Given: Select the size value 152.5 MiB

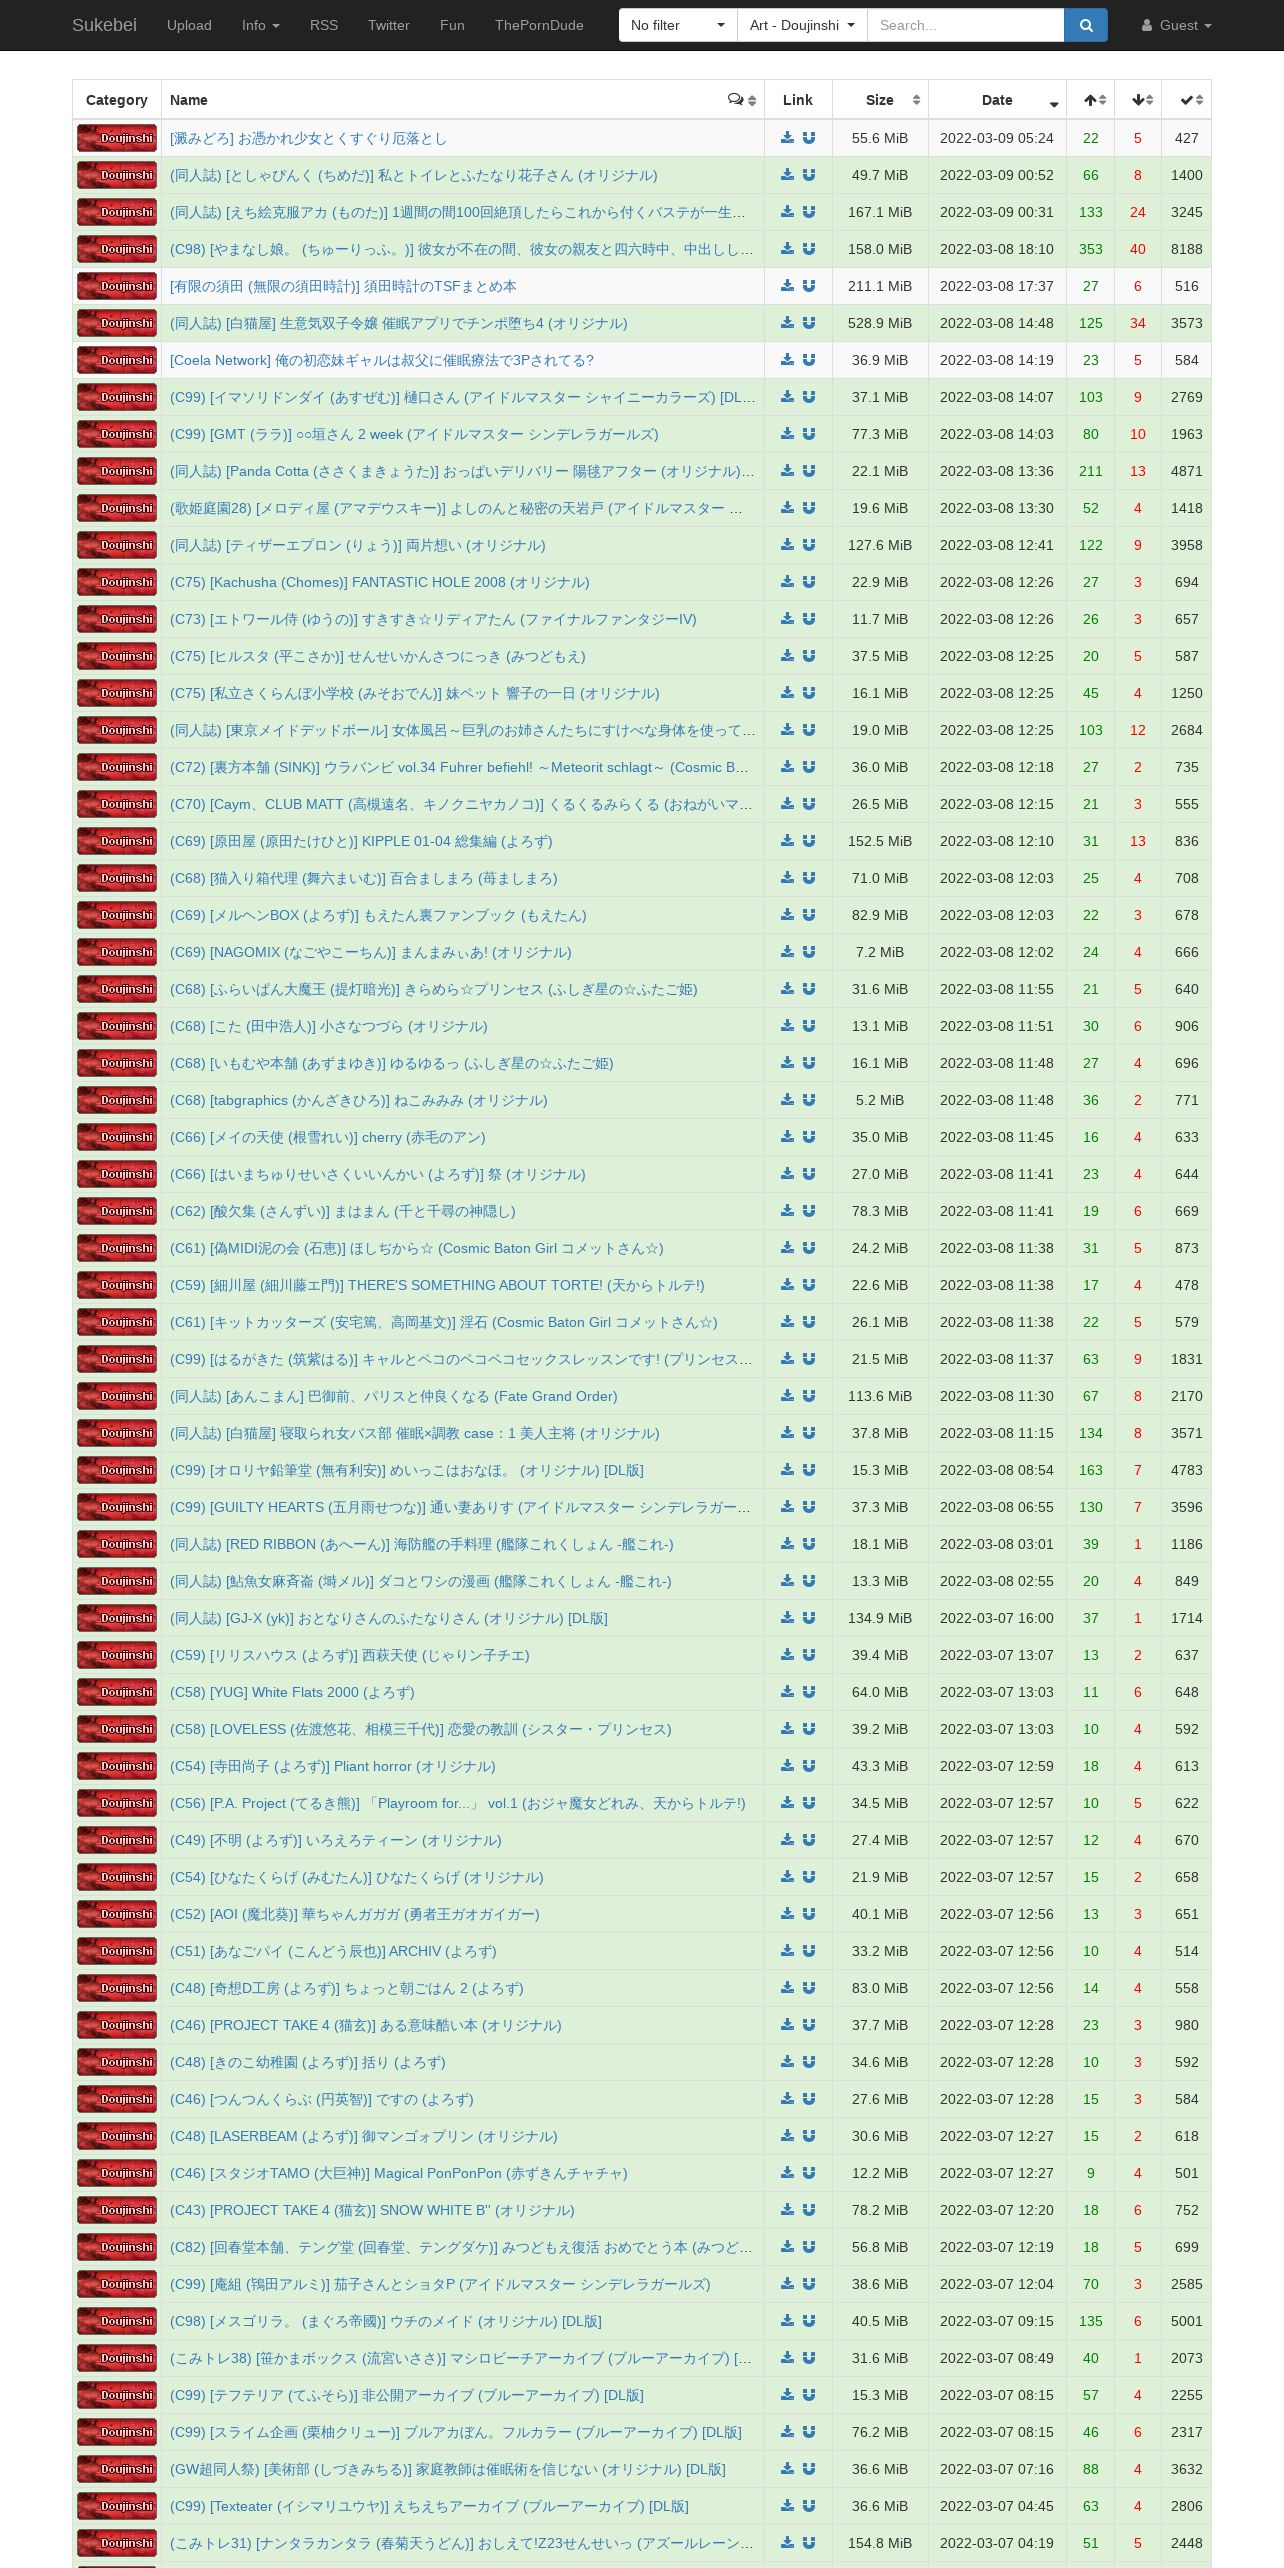Looking at the screenshot, I should point(880,841).
